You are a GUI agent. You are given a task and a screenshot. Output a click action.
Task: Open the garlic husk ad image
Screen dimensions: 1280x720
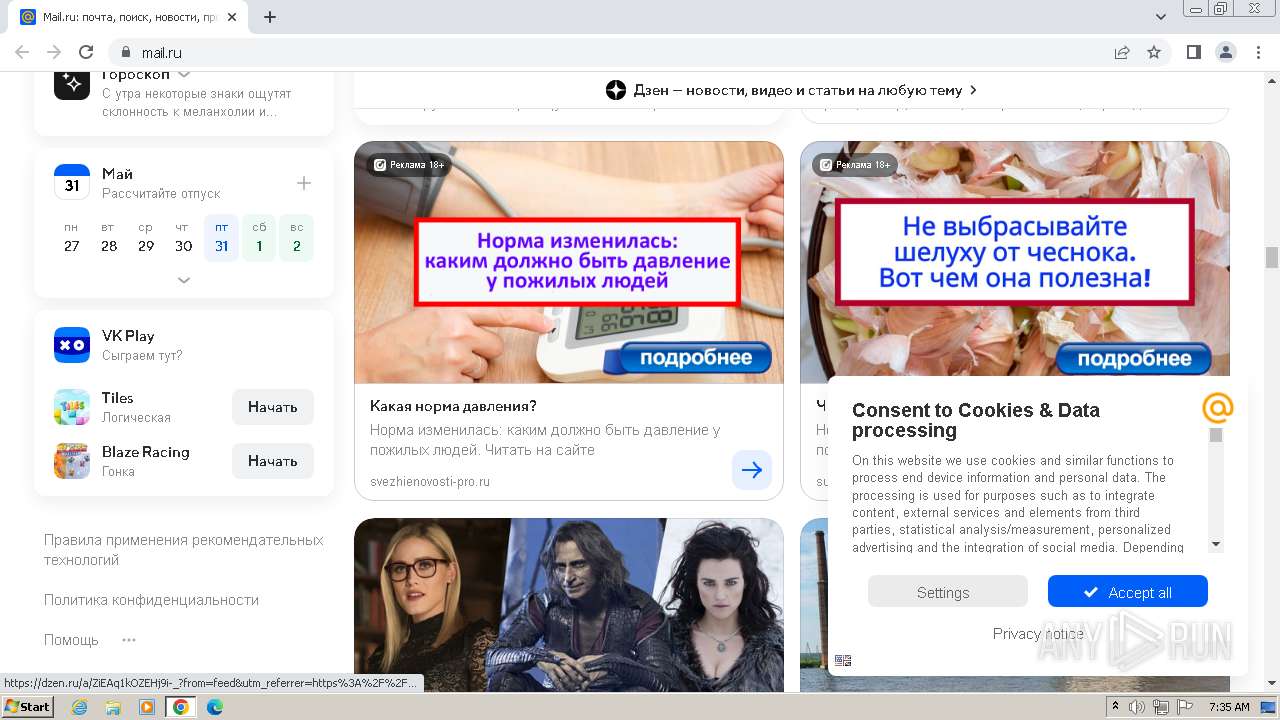pos(1015,262)
